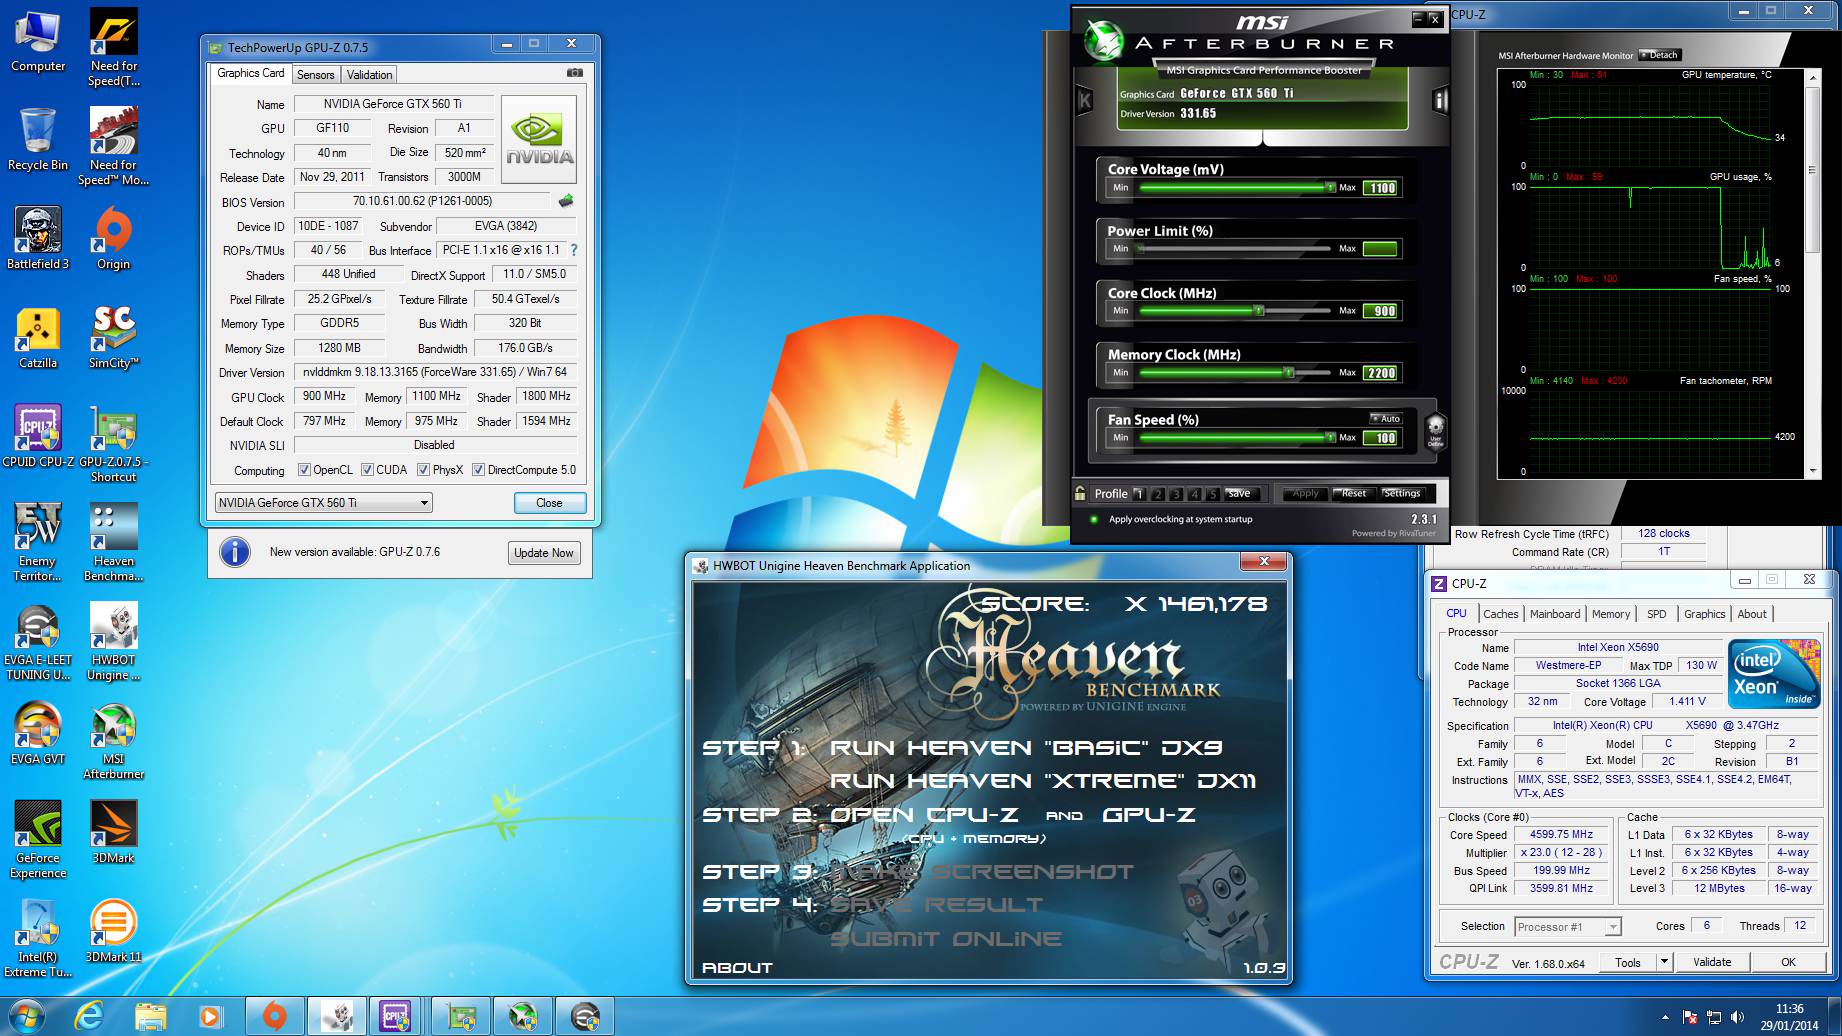Image resolution: width=1842 pixels, height=1036 pixels.
Task: Open Windows Explorer folder in taskbar
Action: pyautogui.click(x=150, y=1017)
